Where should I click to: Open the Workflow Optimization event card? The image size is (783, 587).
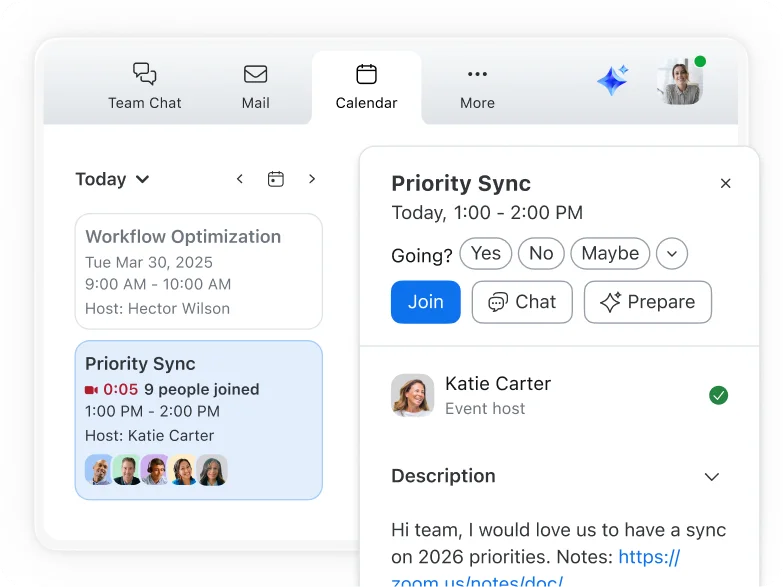pyautogui.click(x=198, y=271)
